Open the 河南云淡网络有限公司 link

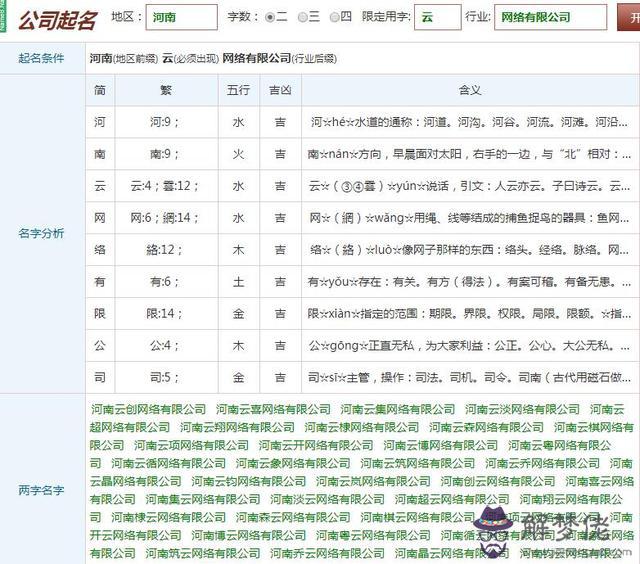[x=522, y=409]
